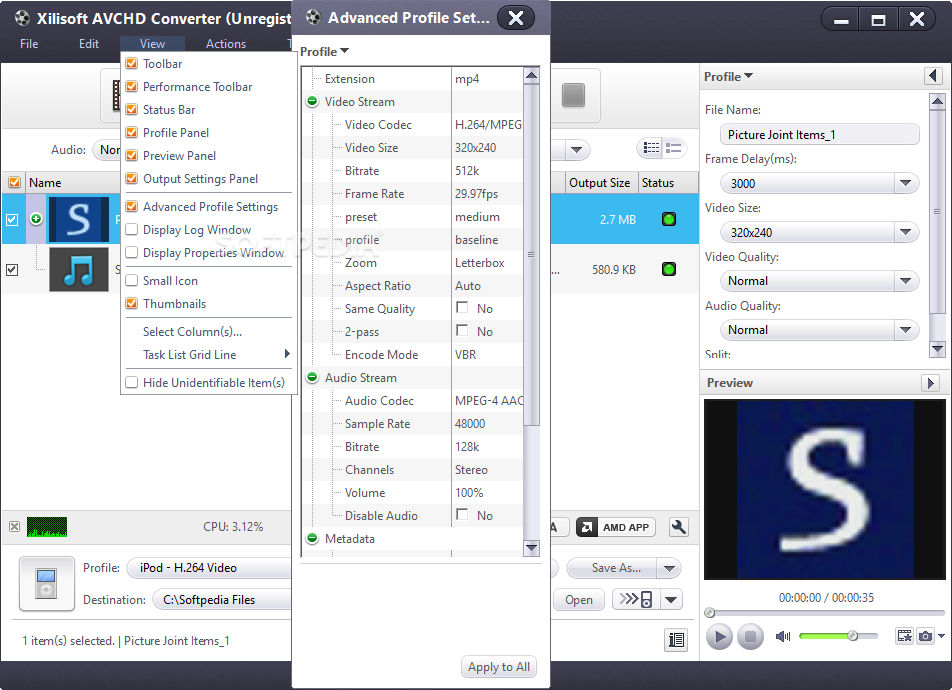Collapse the Audio Stream group

(312, 377)
